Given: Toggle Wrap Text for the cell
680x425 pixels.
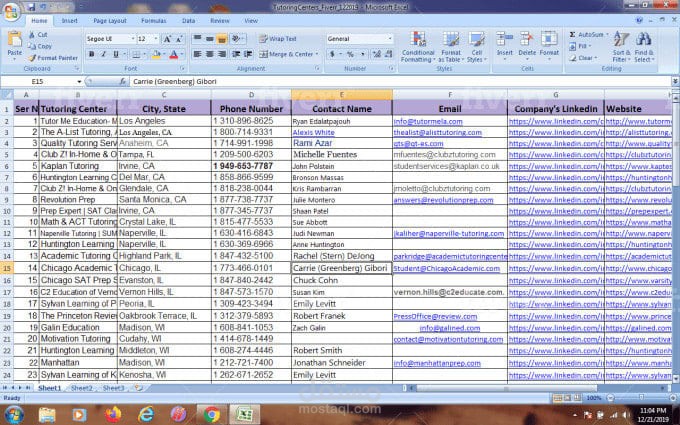Looking at the screenshot, I should tap(278, 39).
